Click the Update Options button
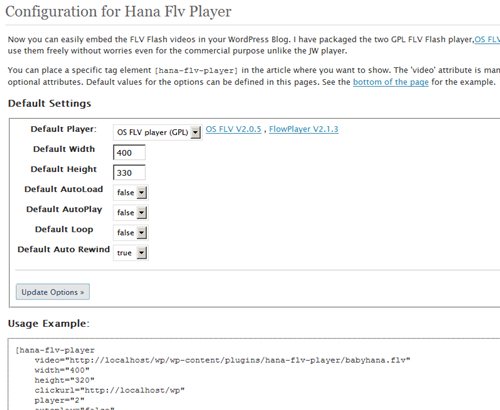Screen dimensions: 500x410 tap(53, 292)
